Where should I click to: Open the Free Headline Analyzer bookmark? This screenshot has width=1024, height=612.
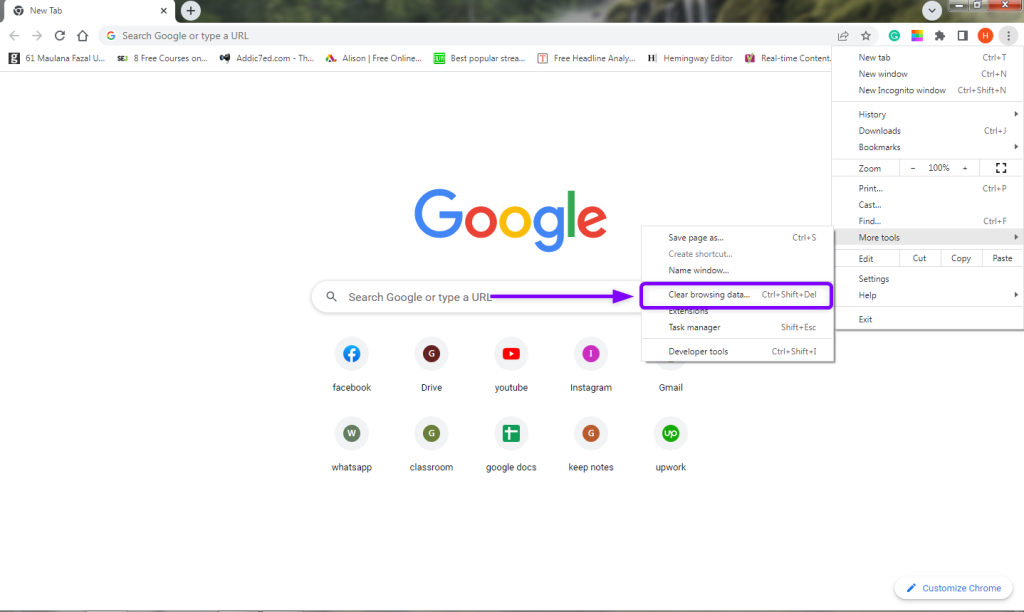pyautogui.click(x=586, y=58)
